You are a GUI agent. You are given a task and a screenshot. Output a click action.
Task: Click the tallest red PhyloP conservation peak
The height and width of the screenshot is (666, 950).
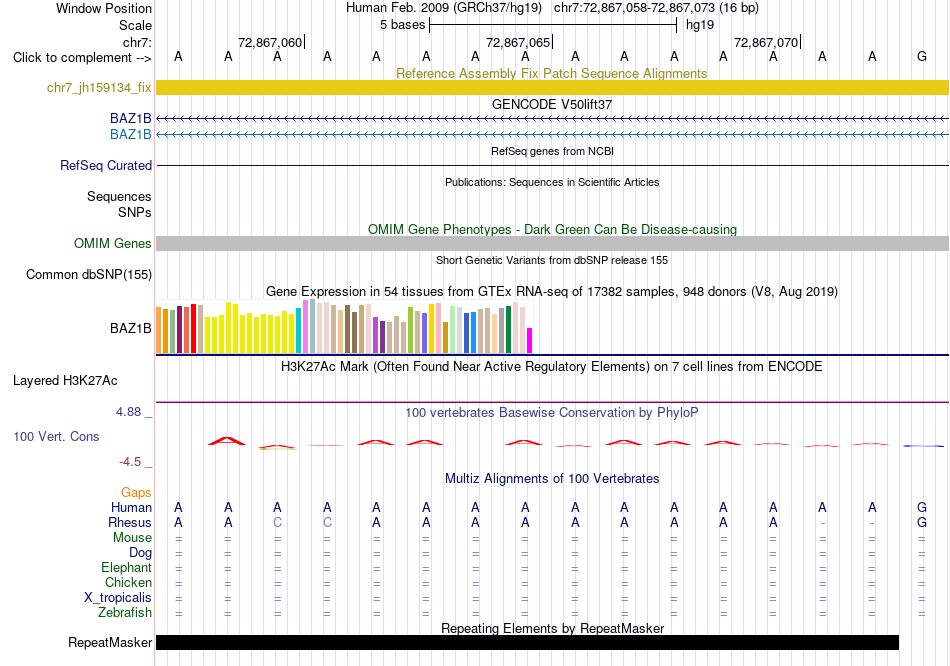point(227,441)
